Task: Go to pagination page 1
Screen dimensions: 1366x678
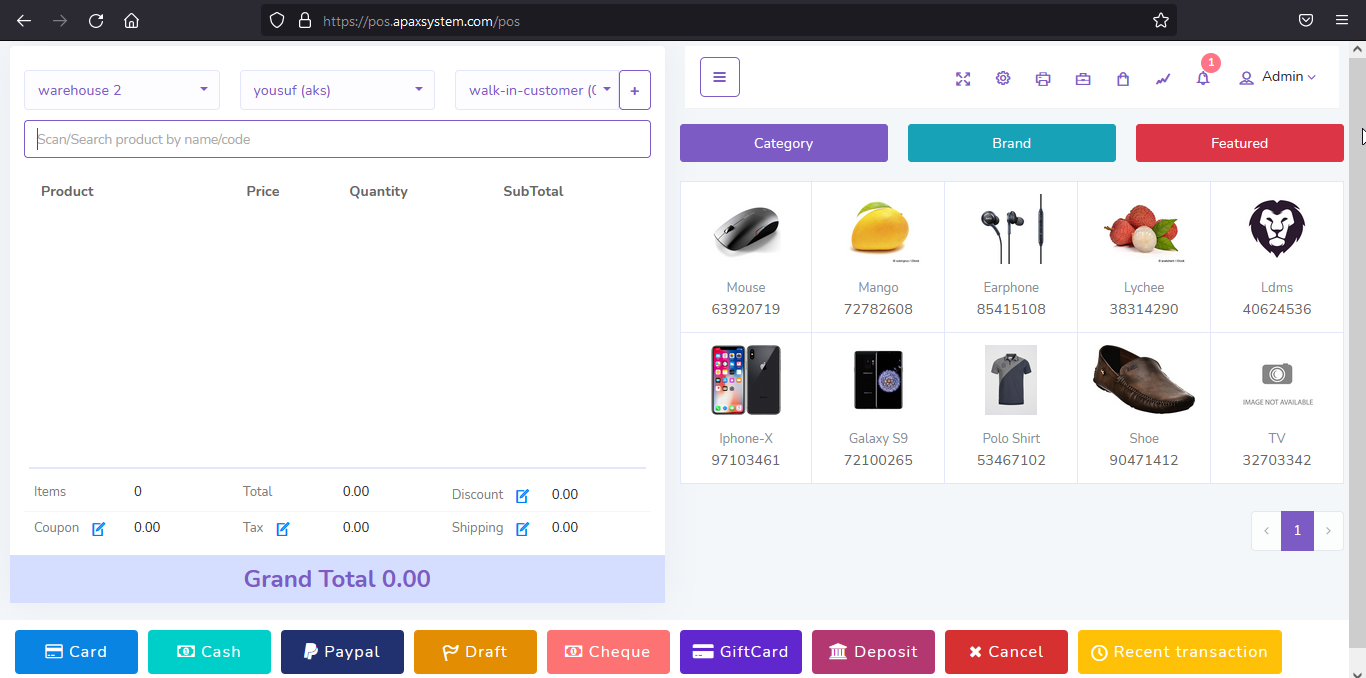Action: pyautogui.click(x=1297, y=531)
